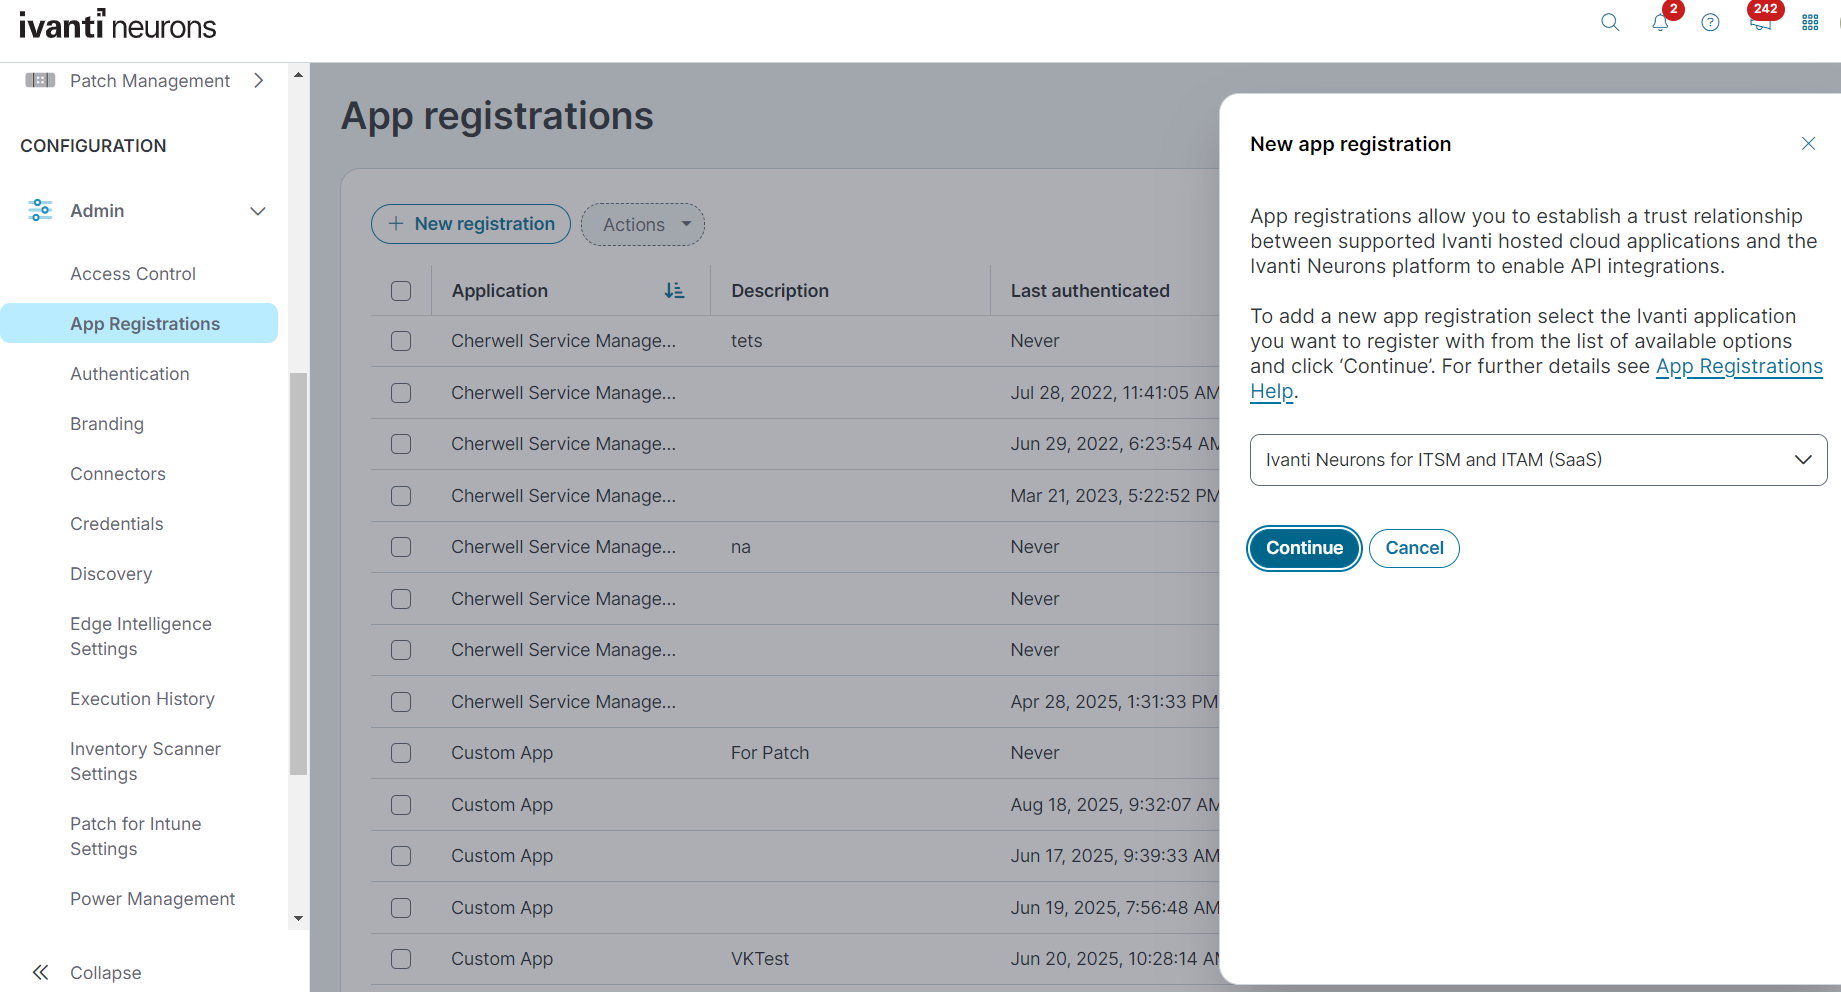Open announcements megaphone with 242 badge
Image resolution: width=1841 pixels, height=992 pixels.
[1761, 22]
